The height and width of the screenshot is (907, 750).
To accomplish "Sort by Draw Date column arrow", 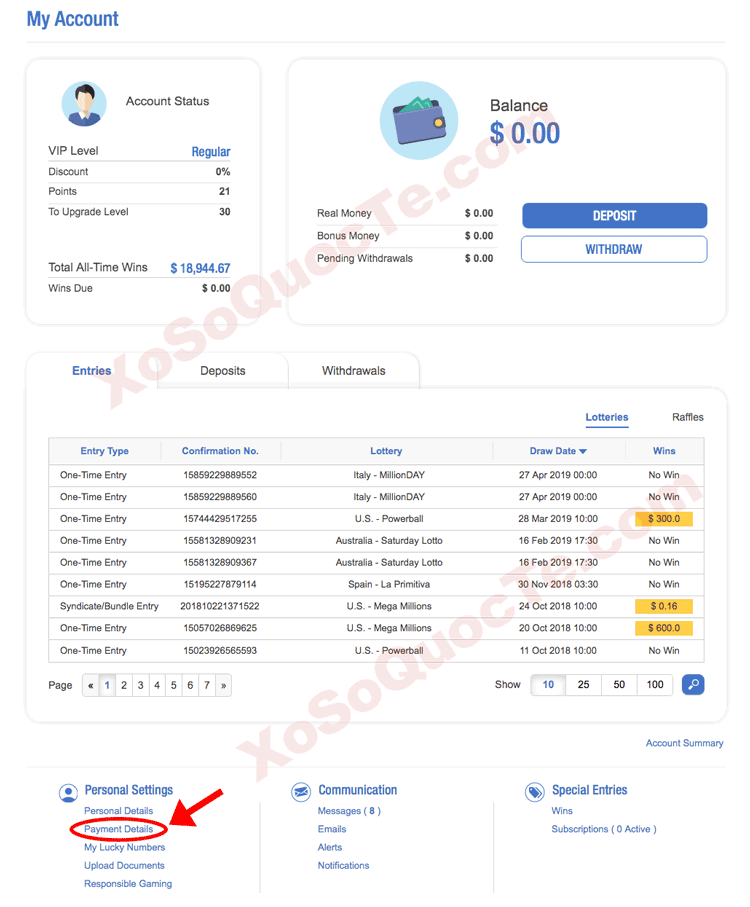I will tap(583, 452).
